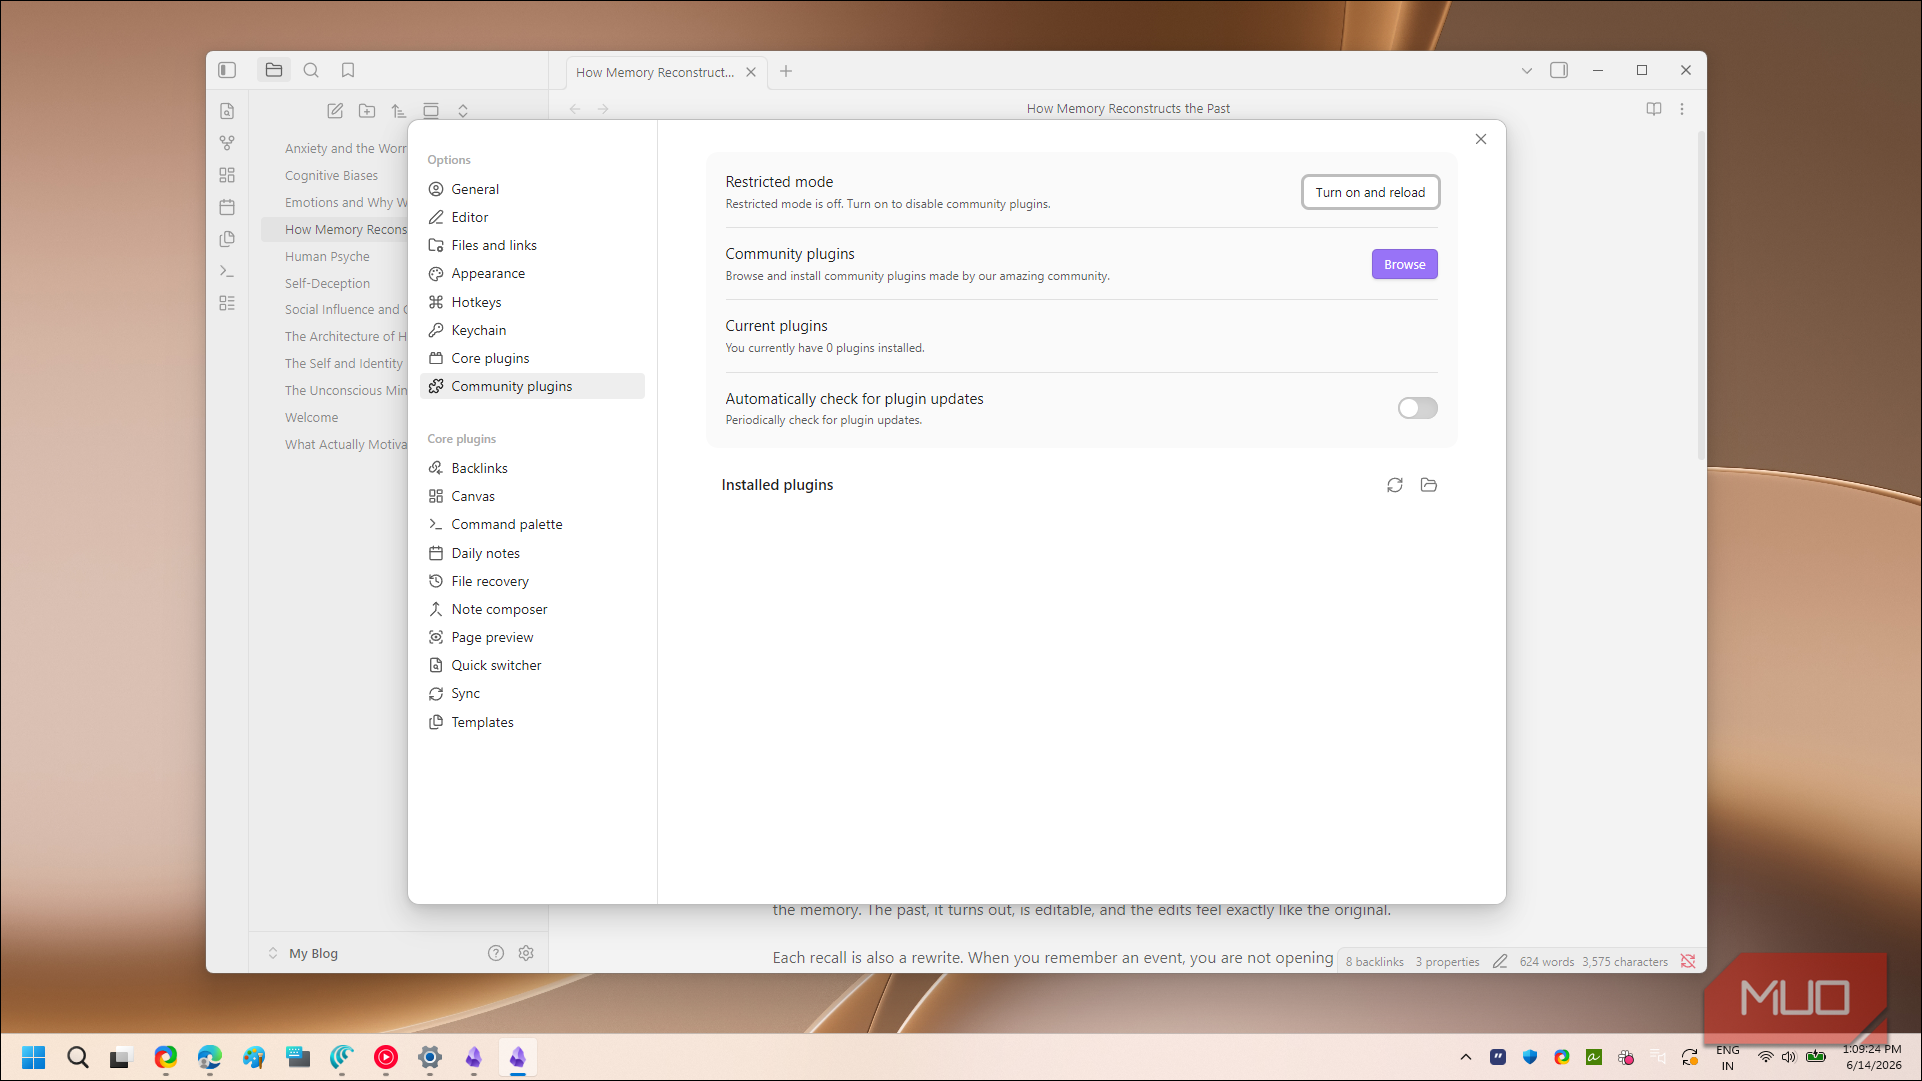This screenshot has width=1922, height=1081.
Task: Open Sync plugin settings
Action: point(532,693)
